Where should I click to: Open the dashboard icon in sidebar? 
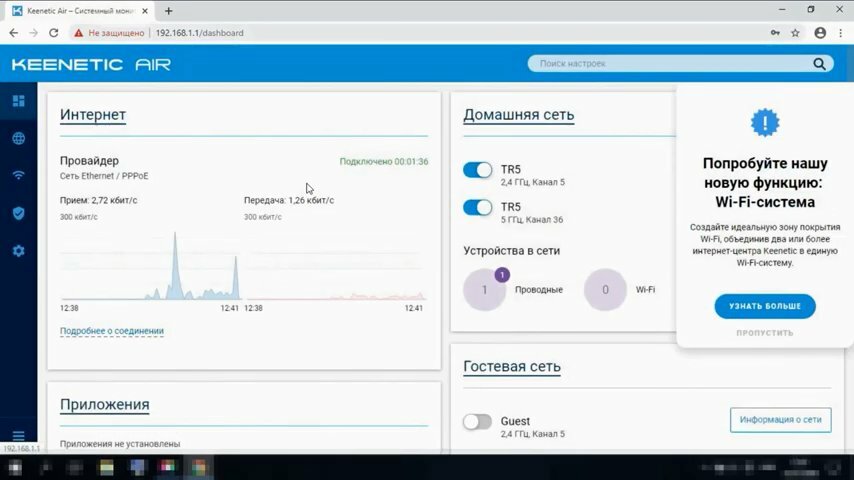point(19,101)
